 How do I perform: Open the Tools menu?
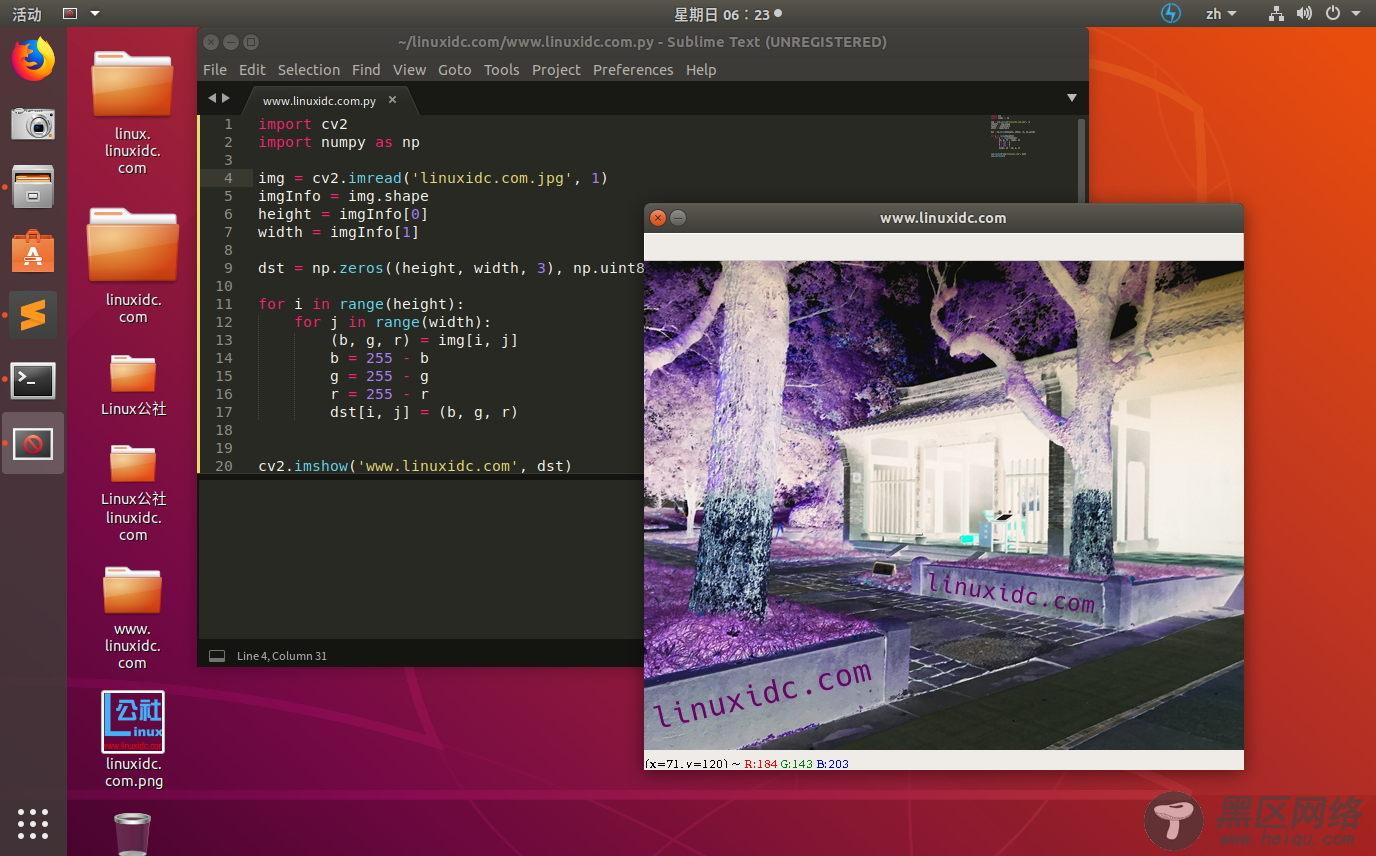[x=502, y=70]
